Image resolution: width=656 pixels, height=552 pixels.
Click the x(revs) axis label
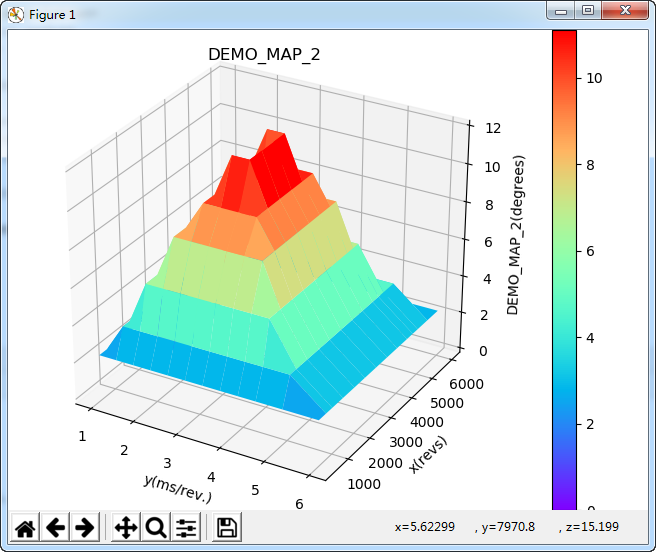(428, 454)
